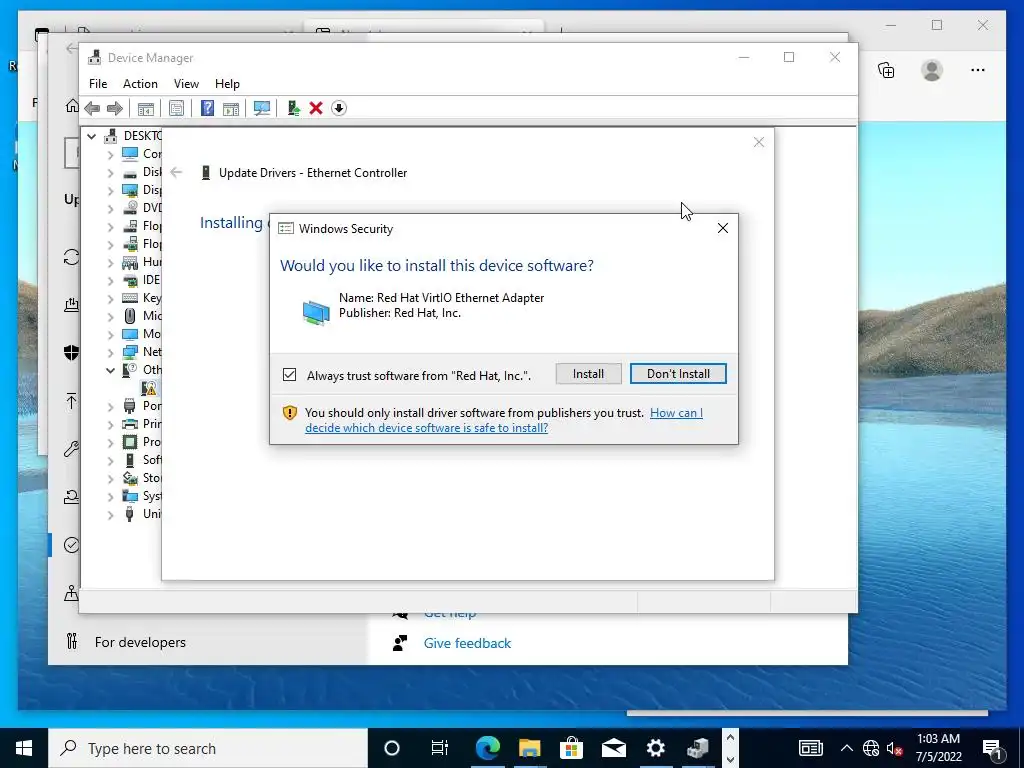Open the View menu in Device Manager
The width and height of the screenshot is (1024, 768).
[186, 84]
